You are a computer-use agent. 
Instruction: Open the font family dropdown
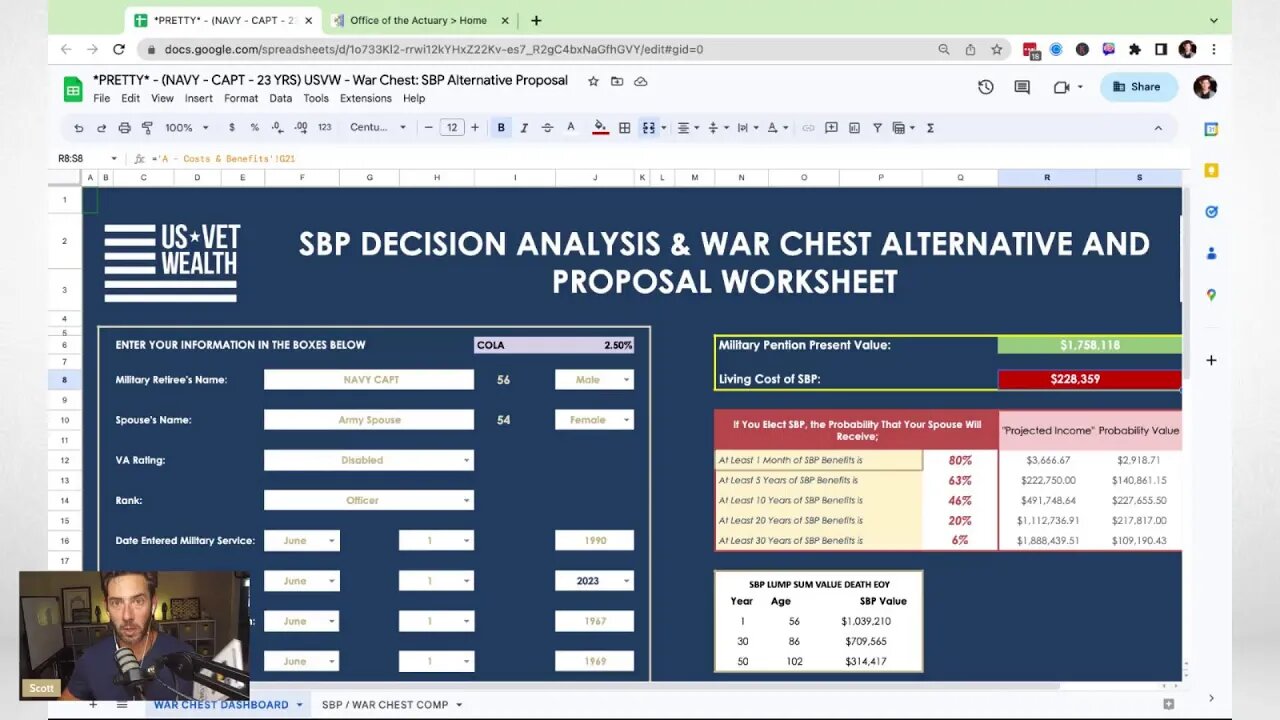point(378,128)
